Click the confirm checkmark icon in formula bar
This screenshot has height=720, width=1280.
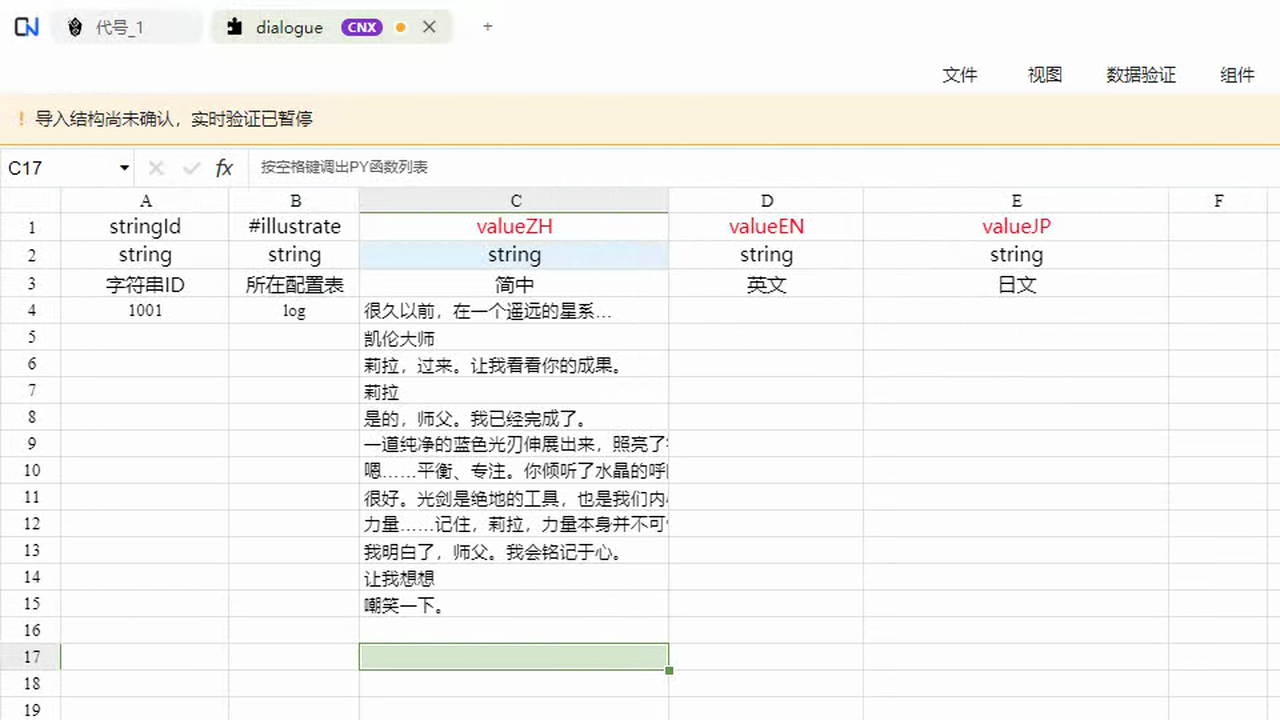pos(191,168)
